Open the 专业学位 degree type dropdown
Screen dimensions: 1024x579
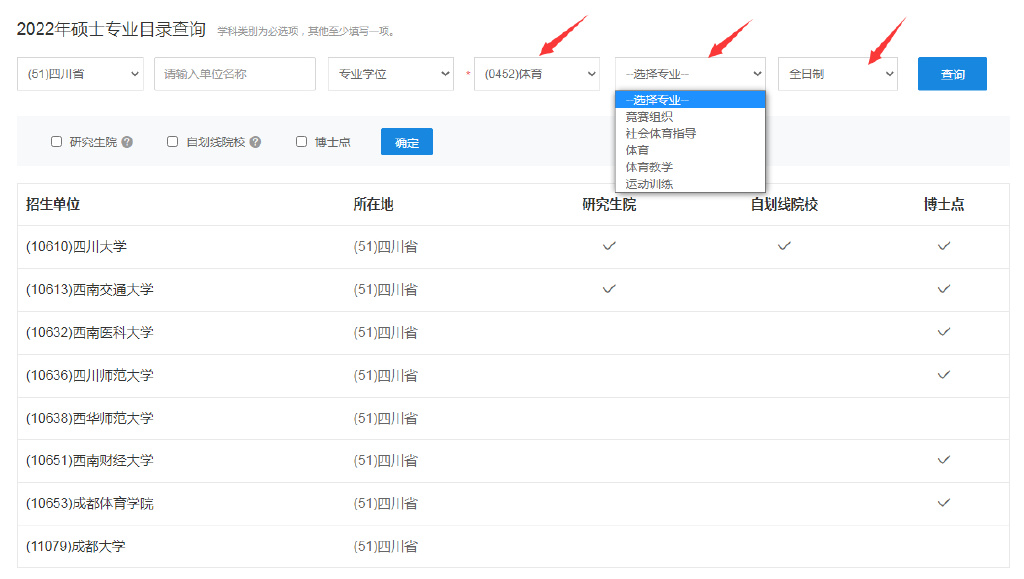click(389, 74)
